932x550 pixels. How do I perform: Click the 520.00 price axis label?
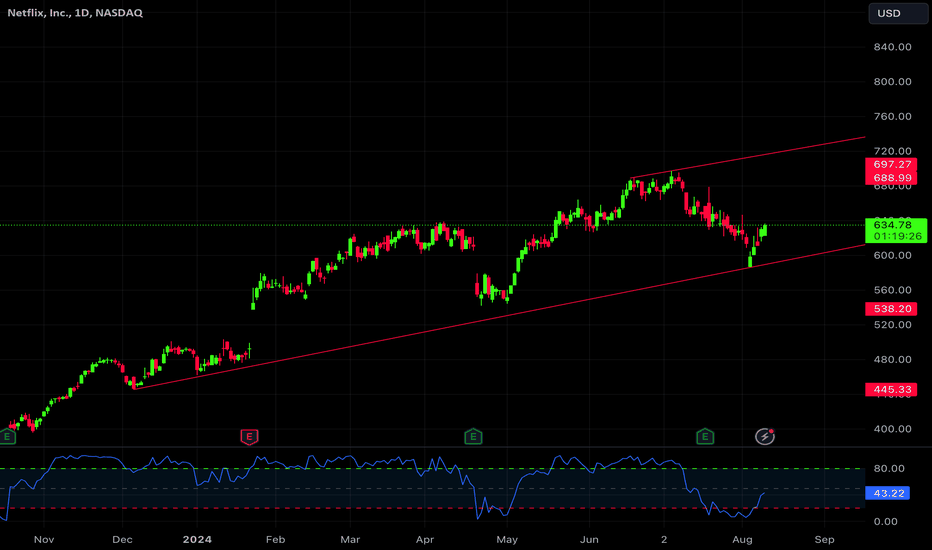(892, 325)
